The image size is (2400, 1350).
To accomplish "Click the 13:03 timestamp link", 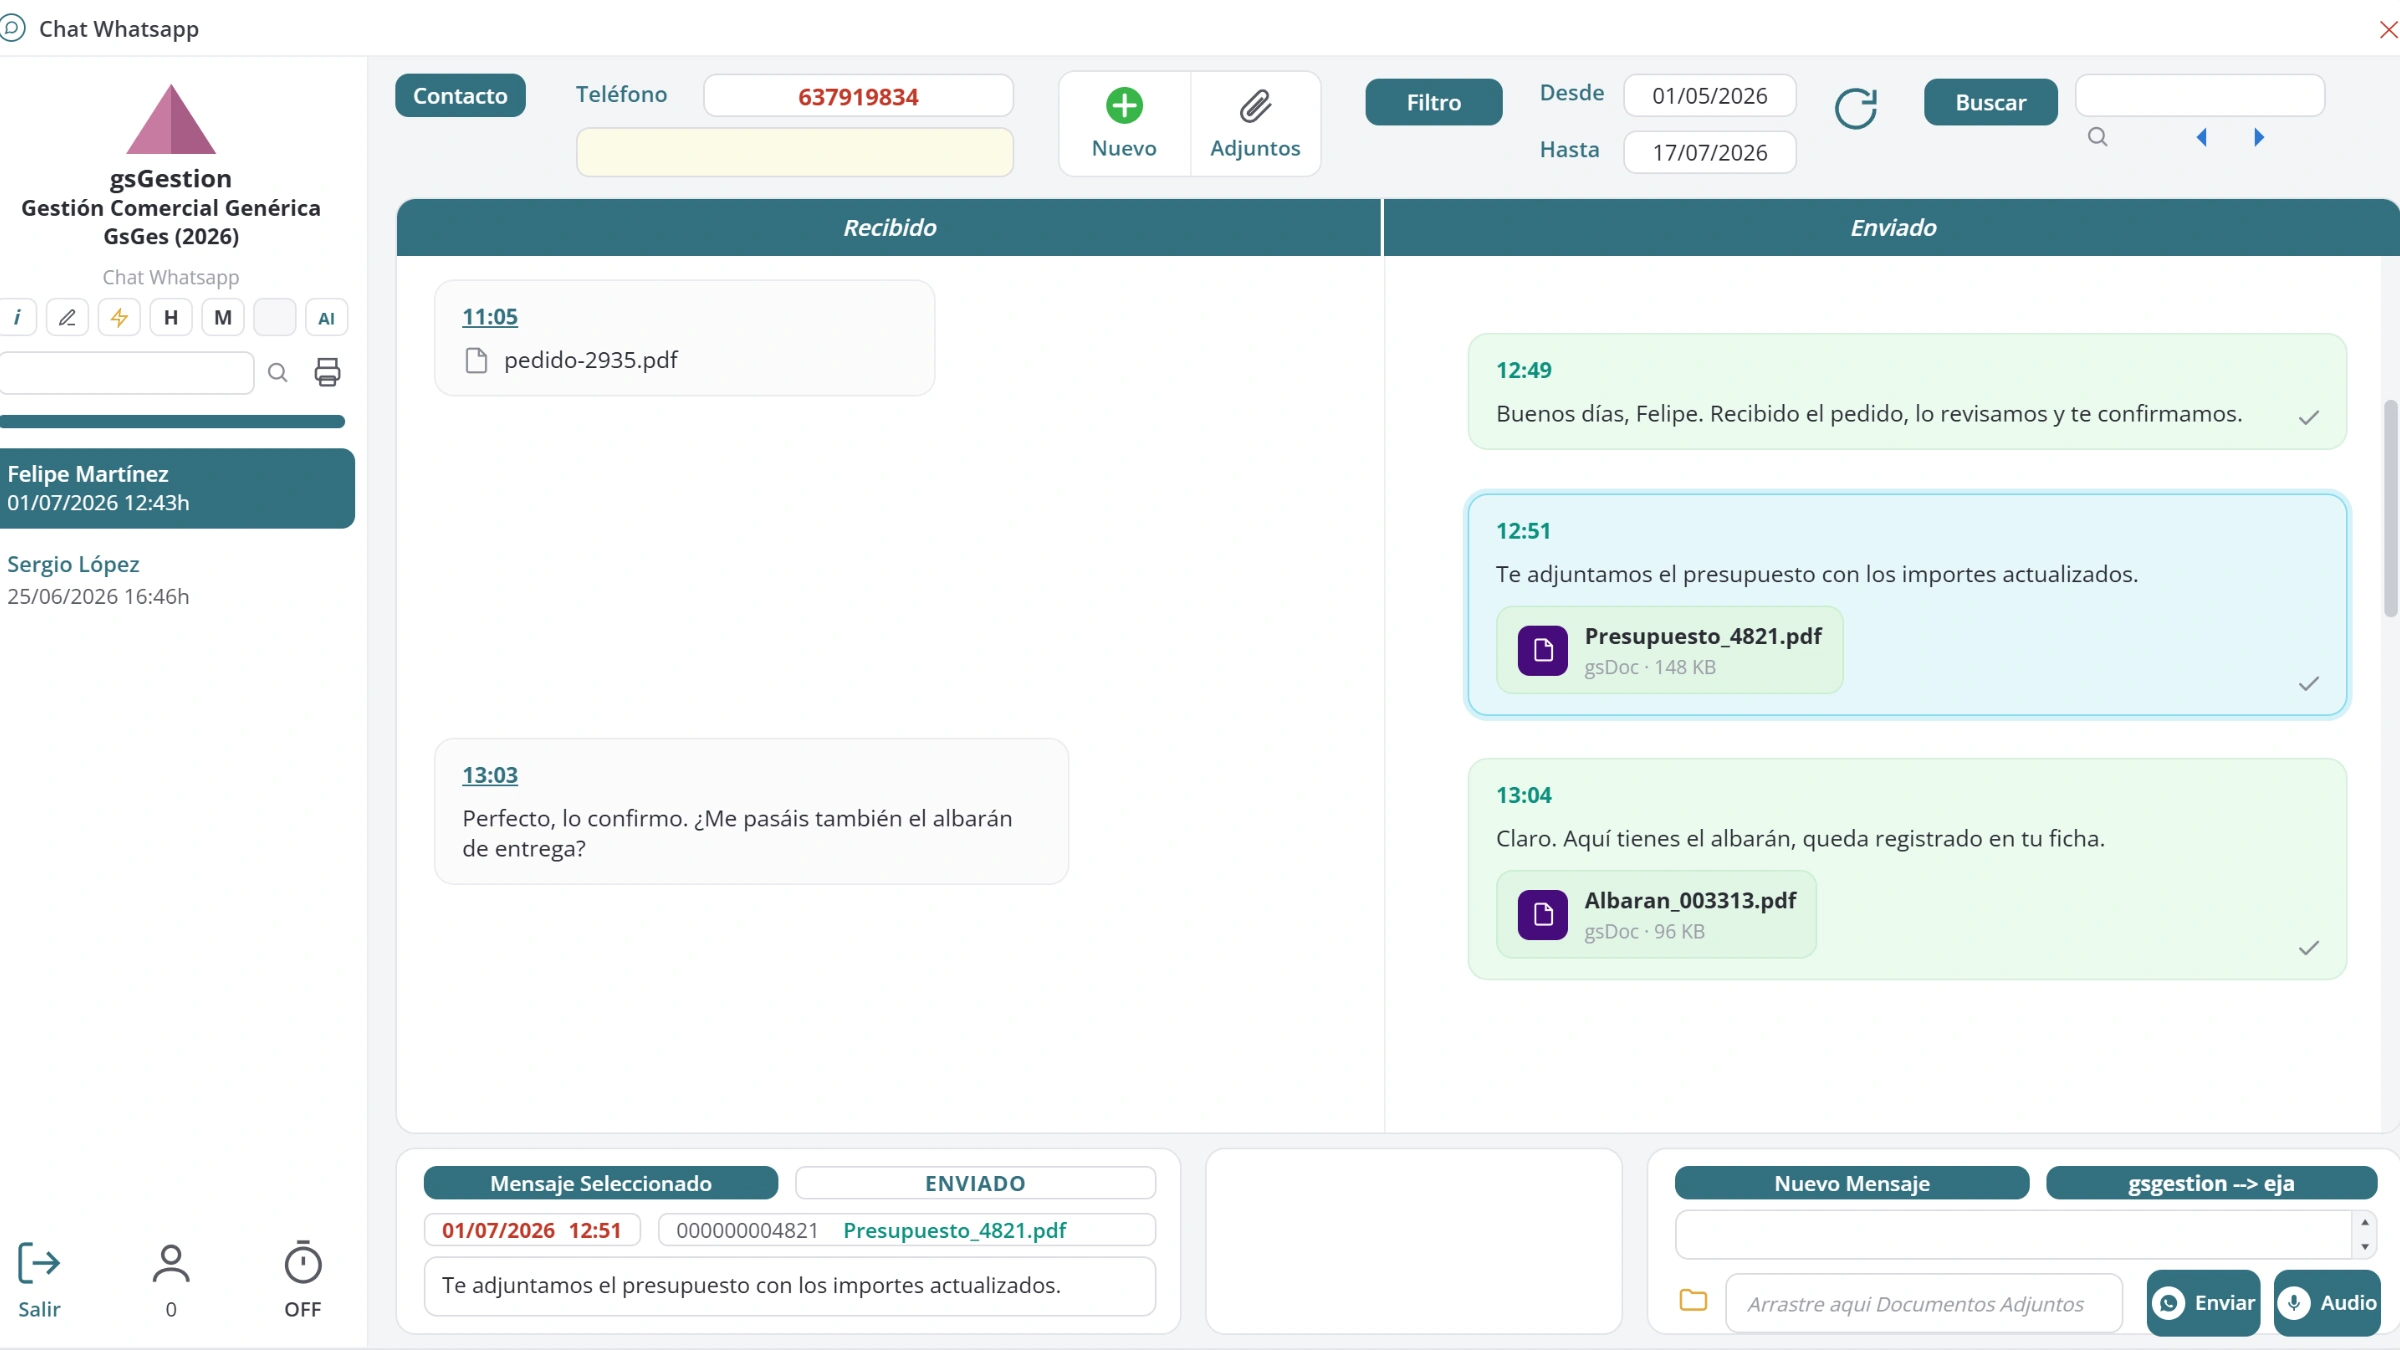I will click(490, 775).
